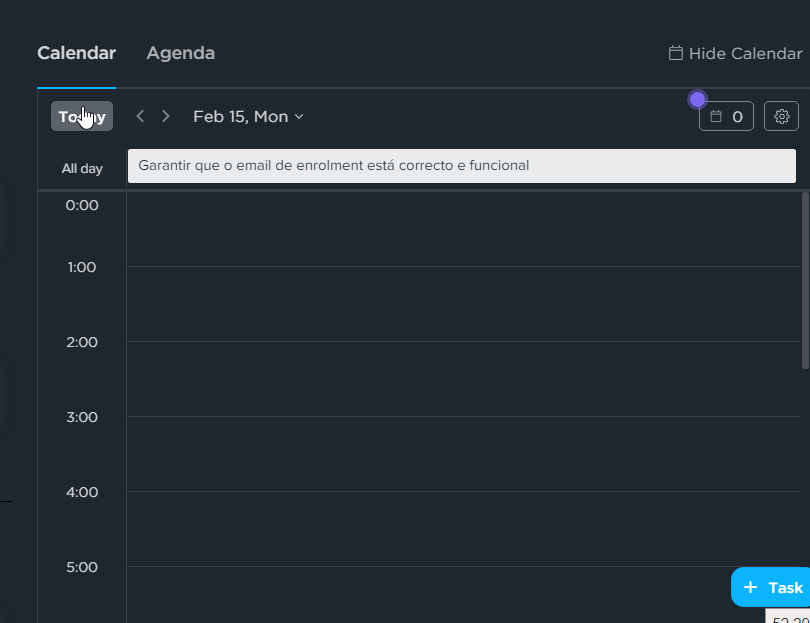Select the 2:00 hour slot in calendar
810x623 pixels.
click(460, 378)
